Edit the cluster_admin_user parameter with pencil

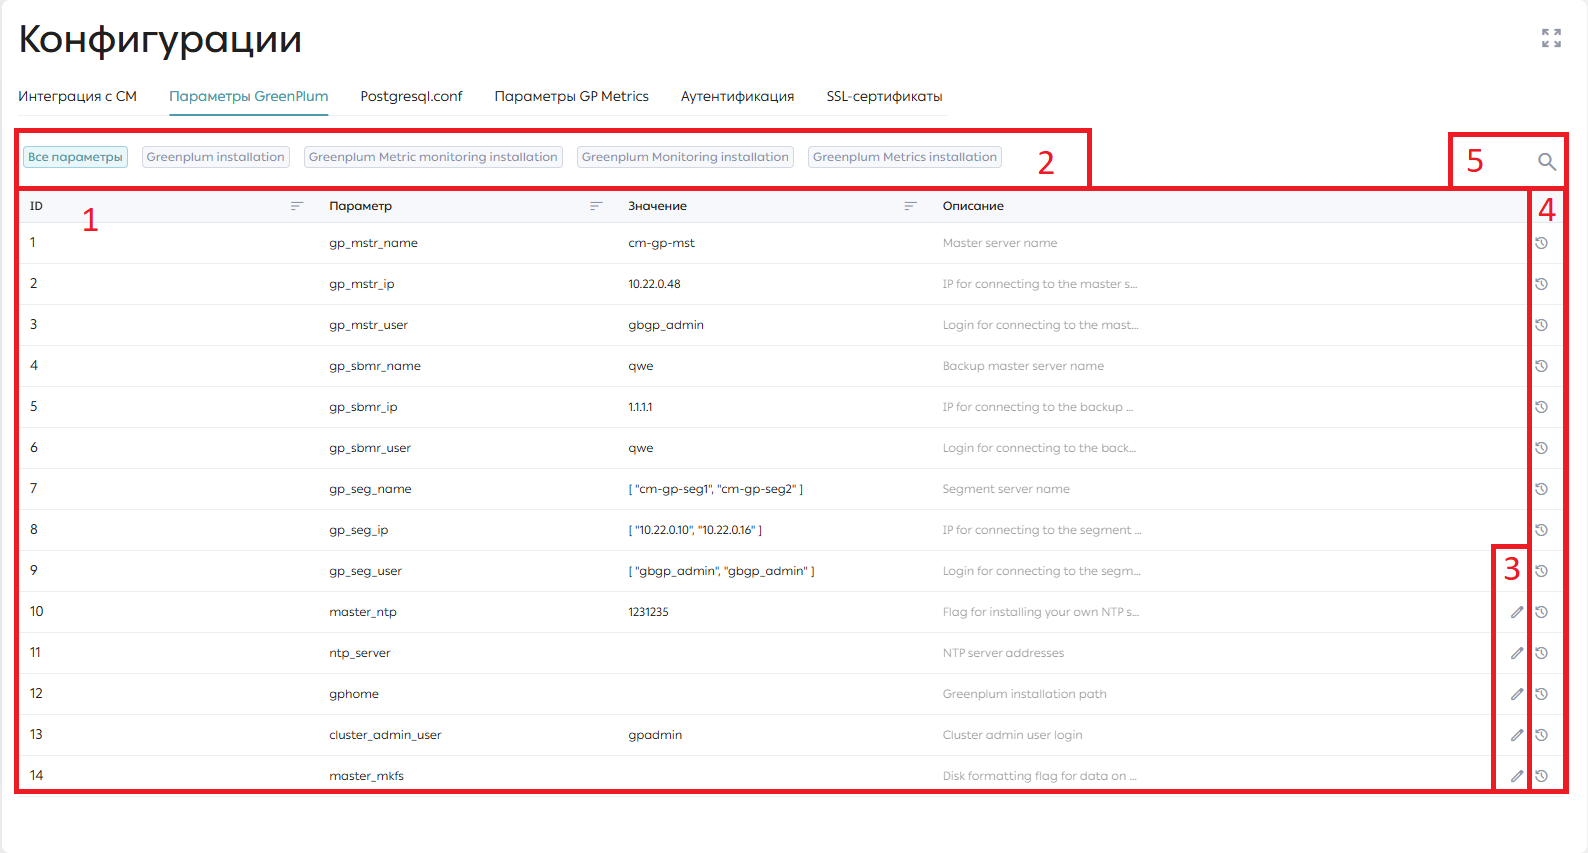1517,735
